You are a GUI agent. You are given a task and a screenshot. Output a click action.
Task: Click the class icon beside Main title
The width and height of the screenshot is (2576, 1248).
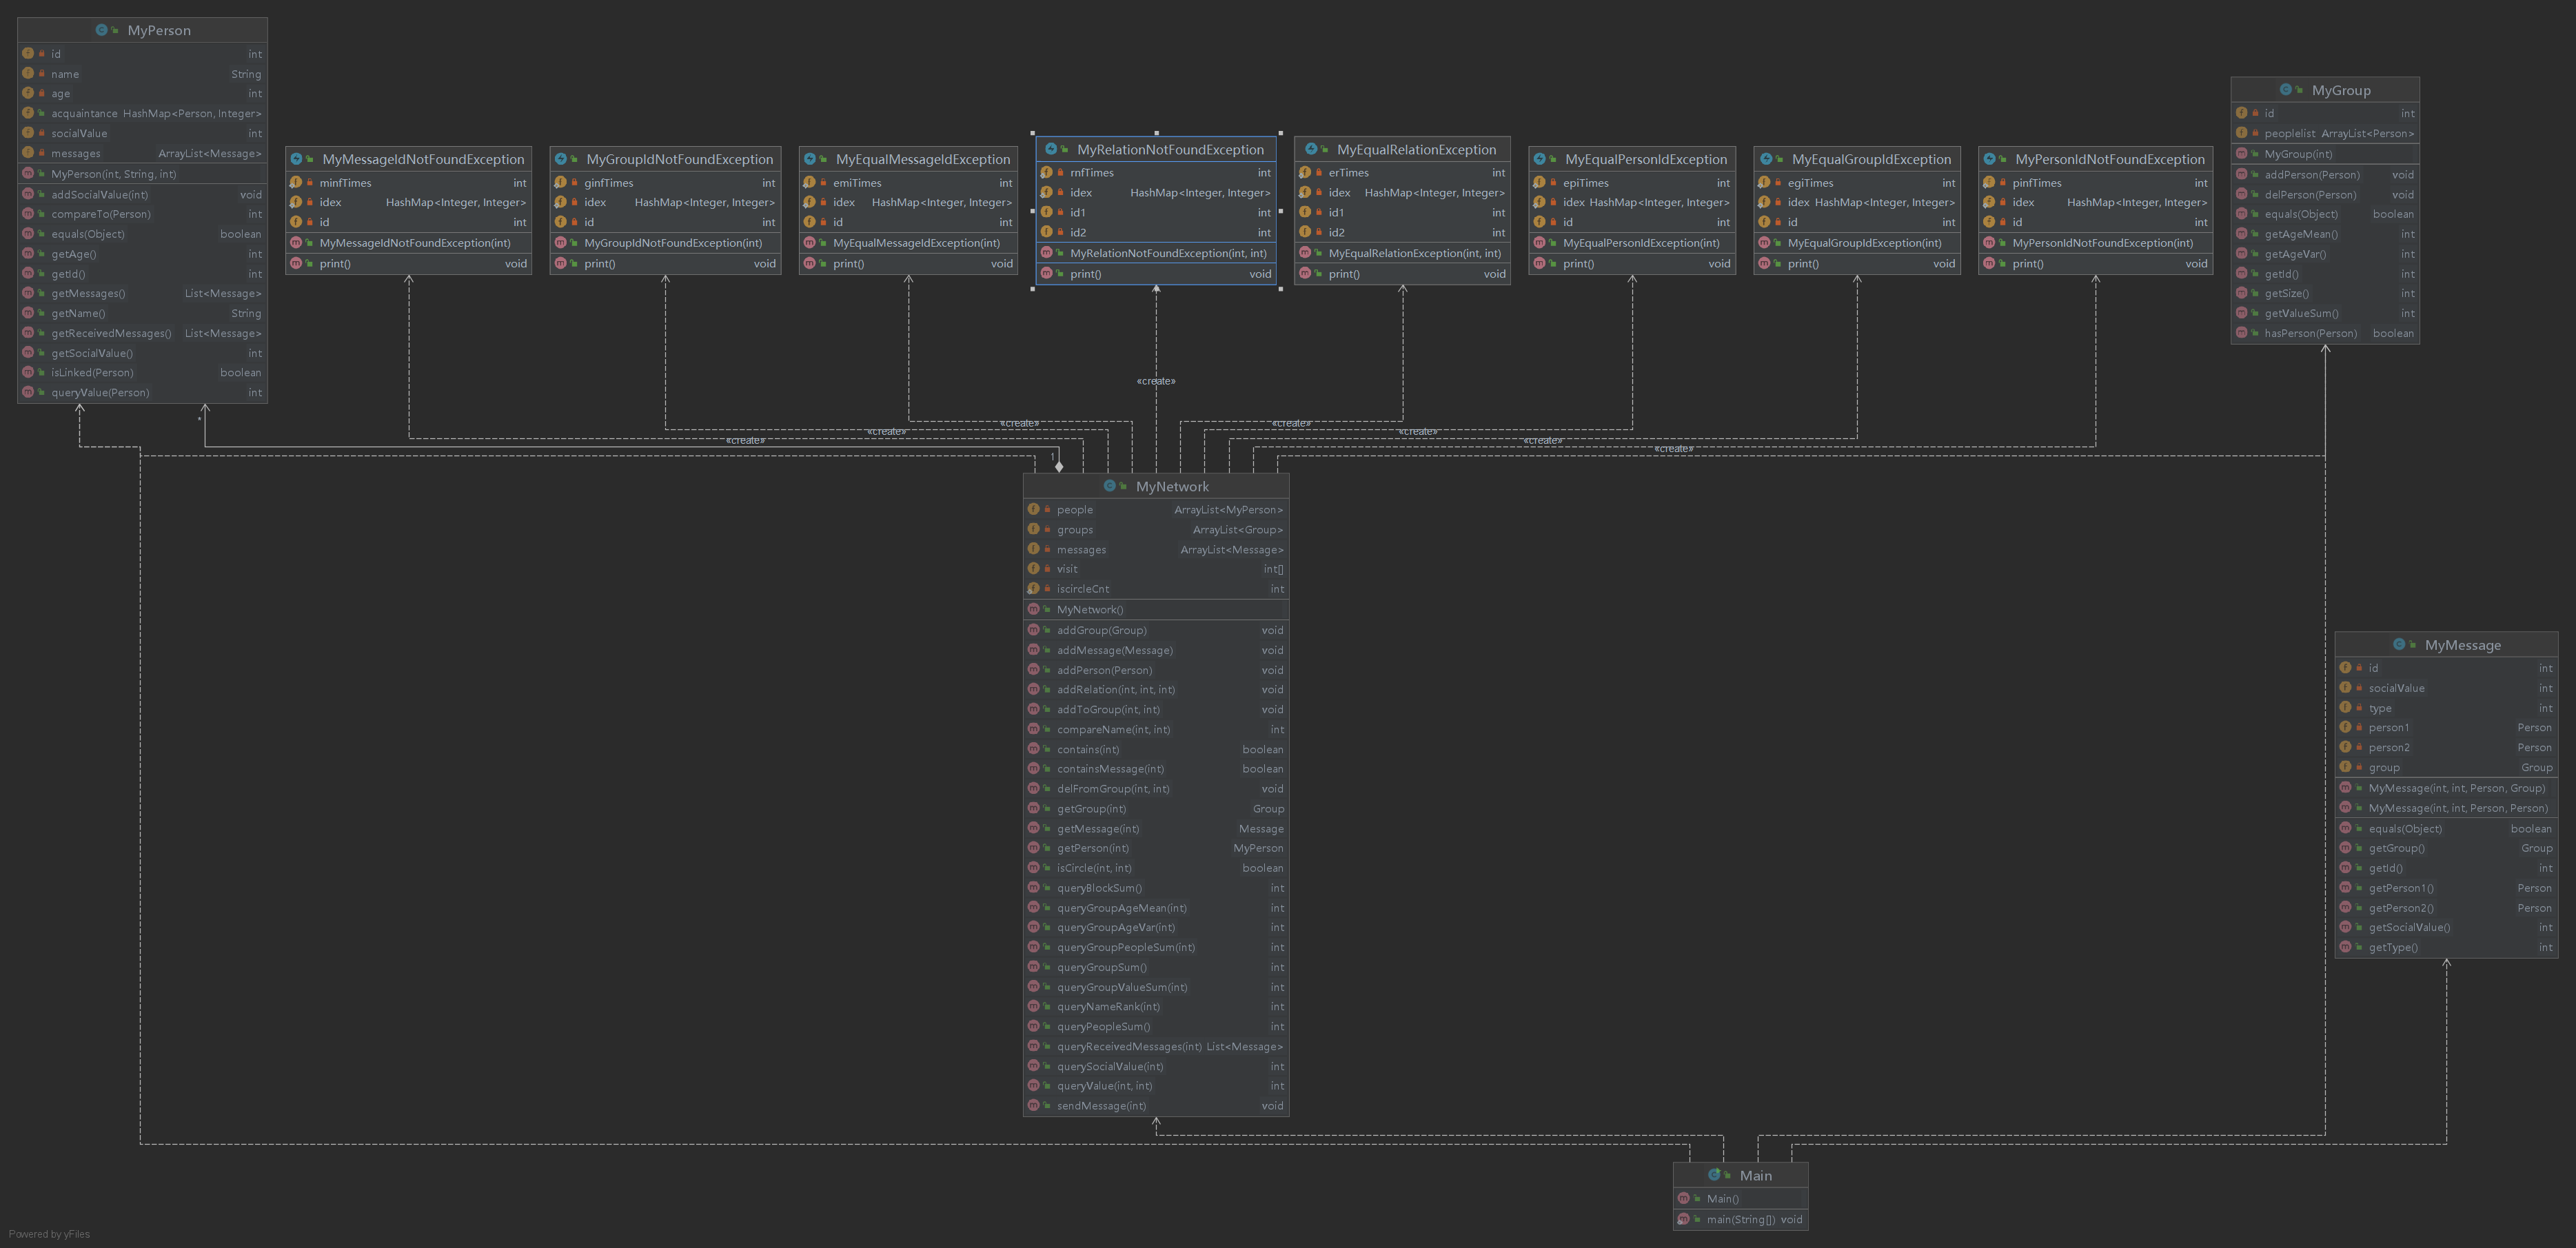pos(1714,1175)
